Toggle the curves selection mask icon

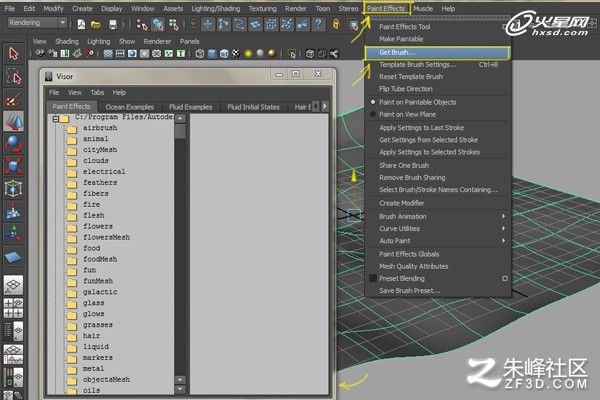pyautogui.click(x=240, y=24)
